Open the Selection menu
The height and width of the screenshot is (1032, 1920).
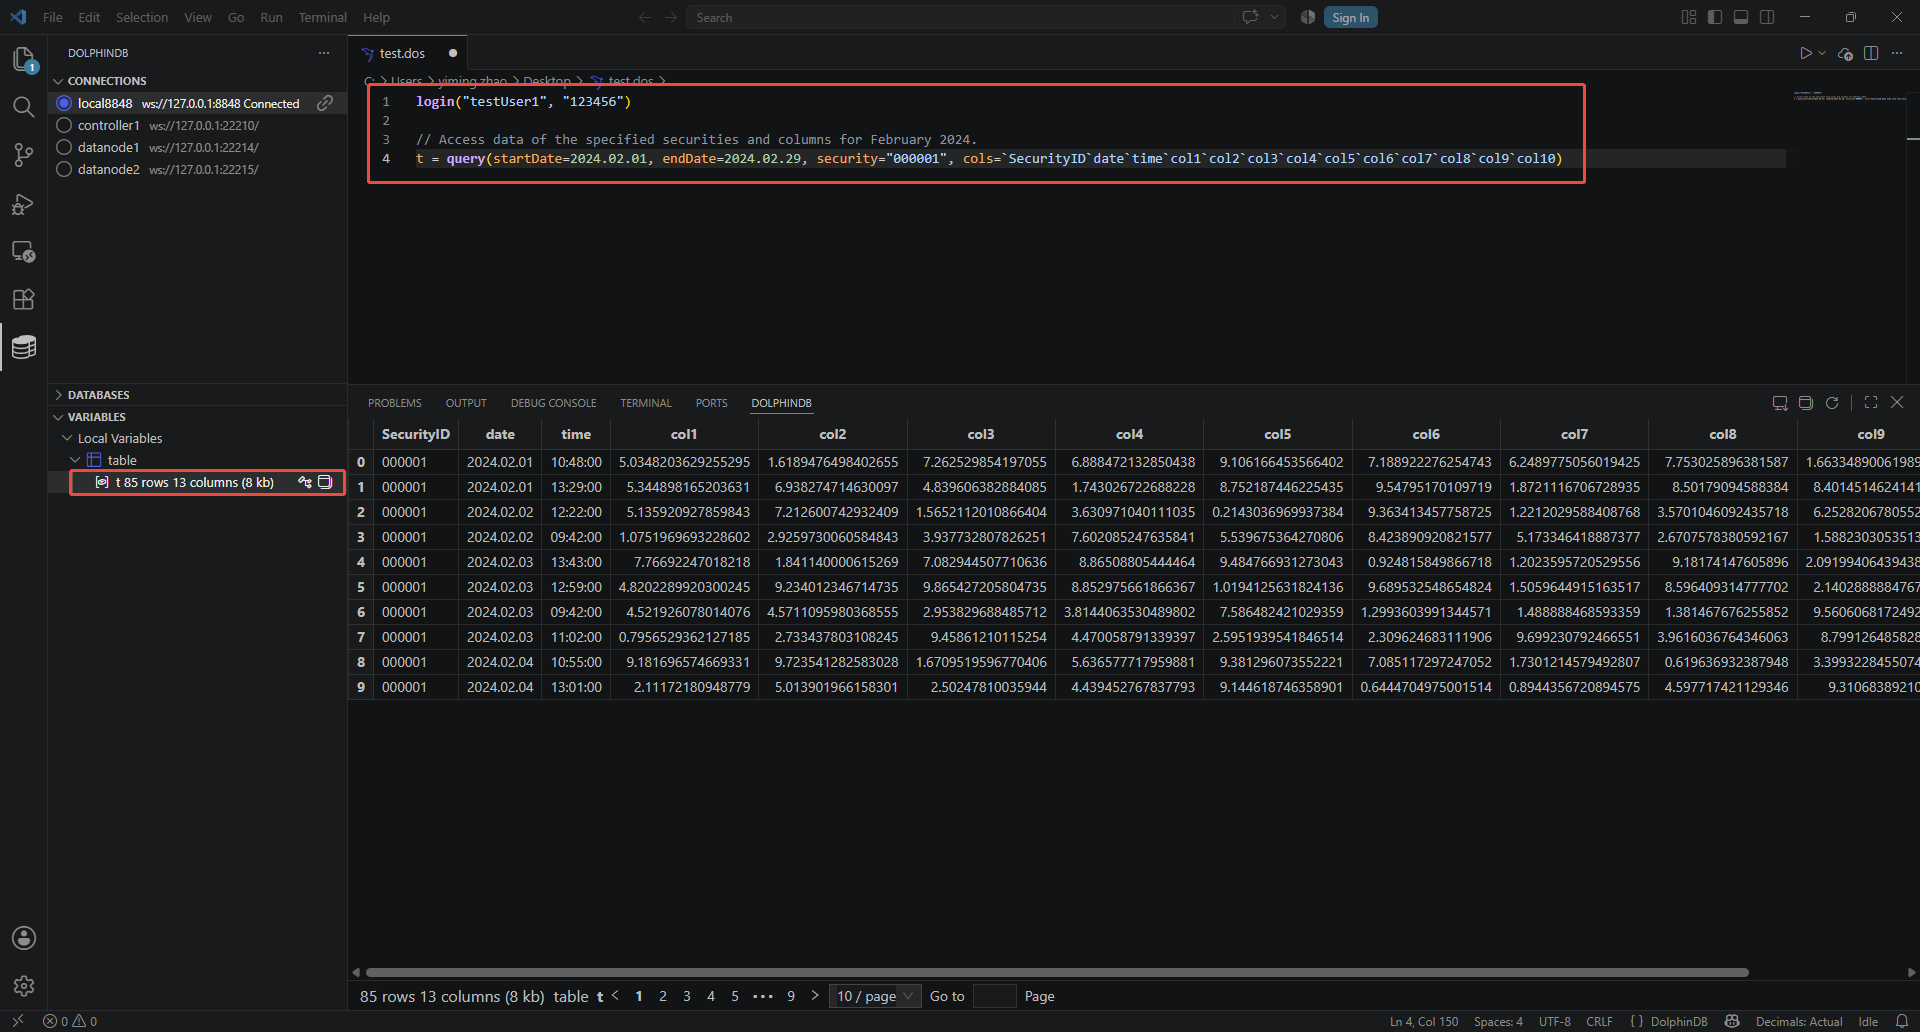click(142, 17)
